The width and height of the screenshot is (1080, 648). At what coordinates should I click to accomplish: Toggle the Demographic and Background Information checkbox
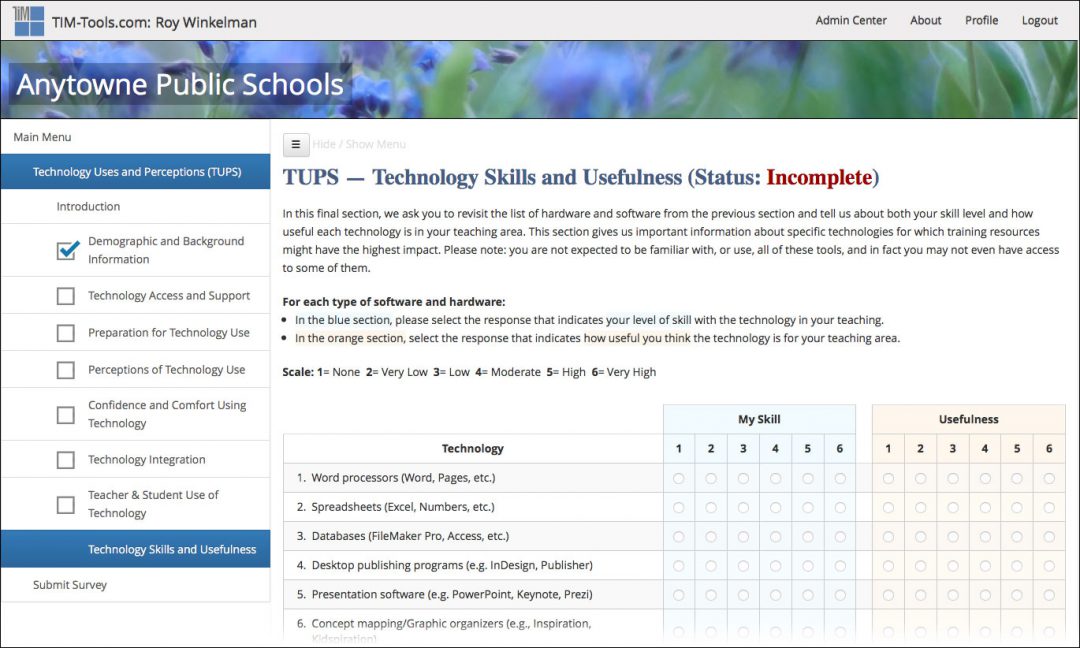click(x=67, y=250)
